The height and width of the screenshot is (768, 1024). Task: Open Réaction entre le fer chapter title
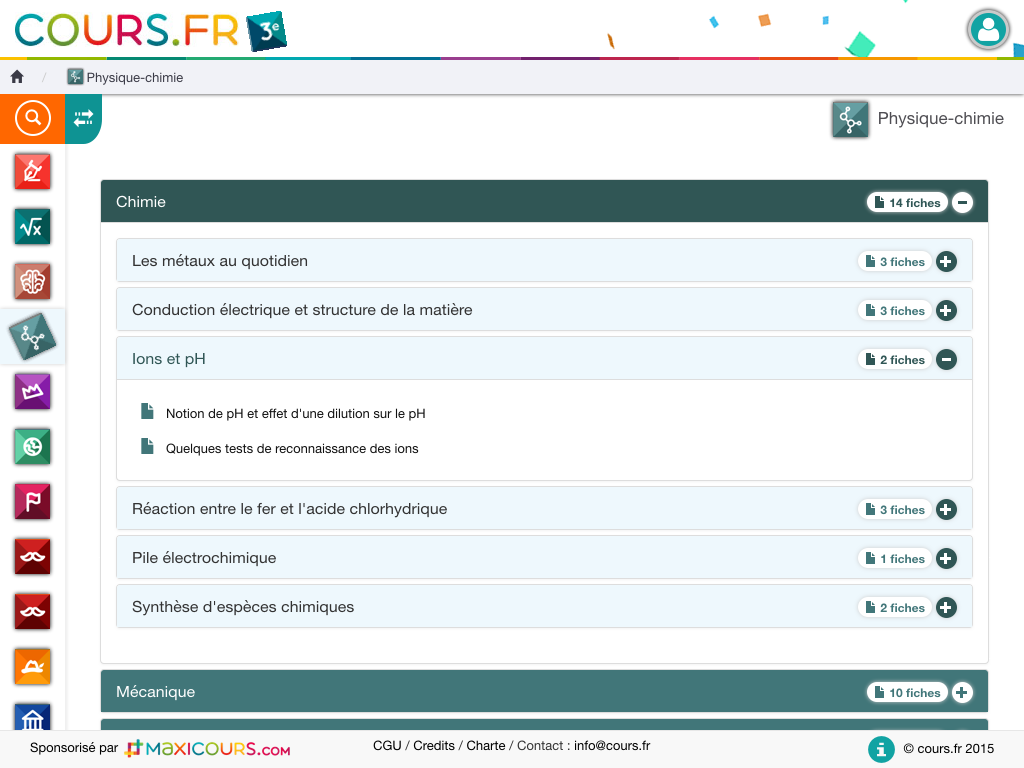[x=289, y=509]
